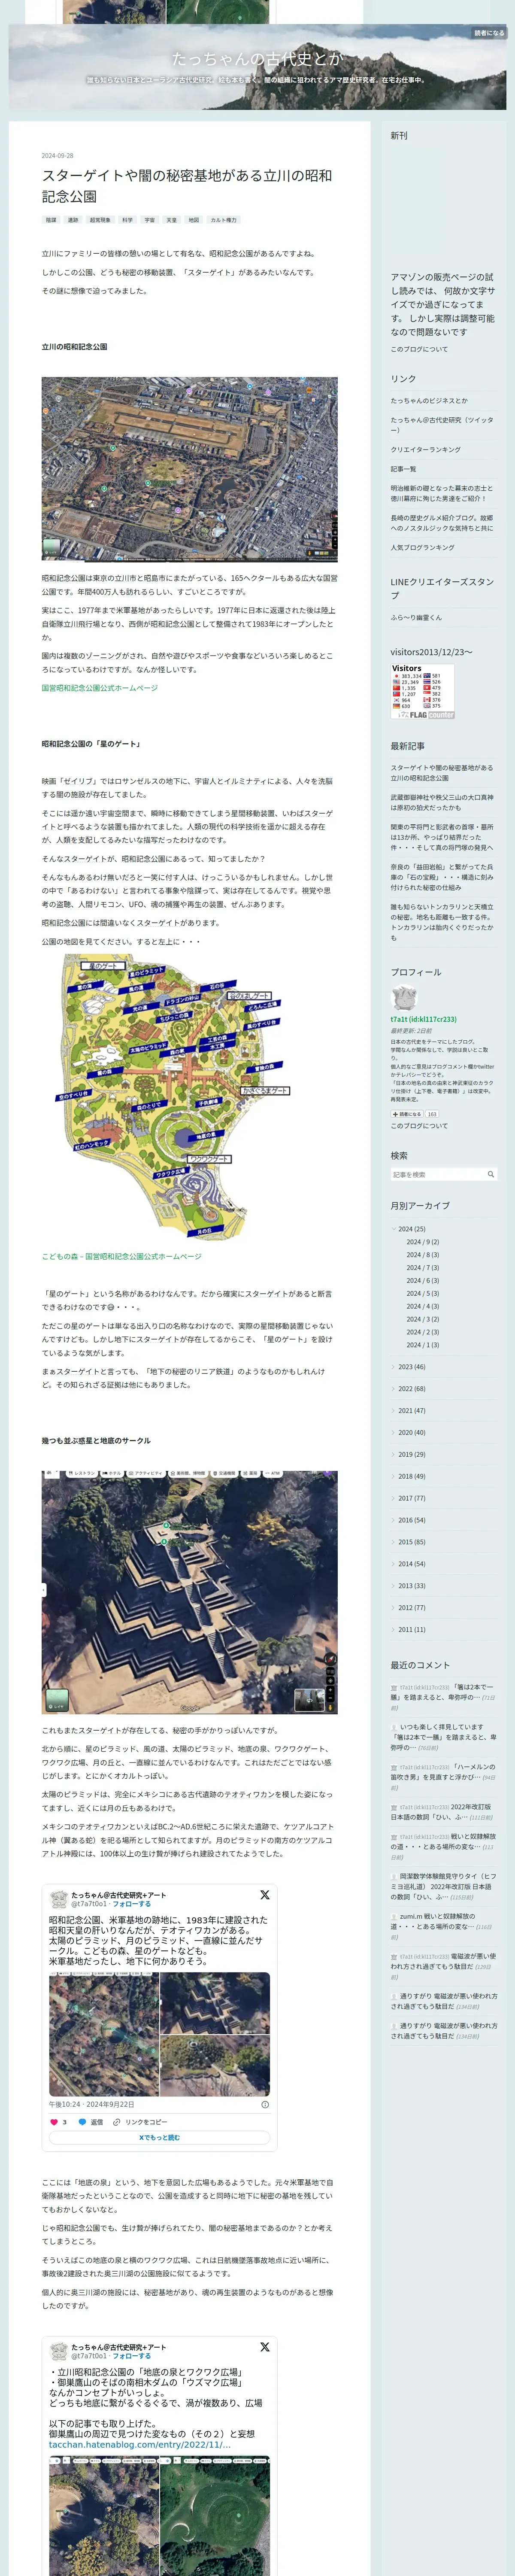Click the 2024-09-28 post date
This screenshot has width=515, height=2576.
57,156
